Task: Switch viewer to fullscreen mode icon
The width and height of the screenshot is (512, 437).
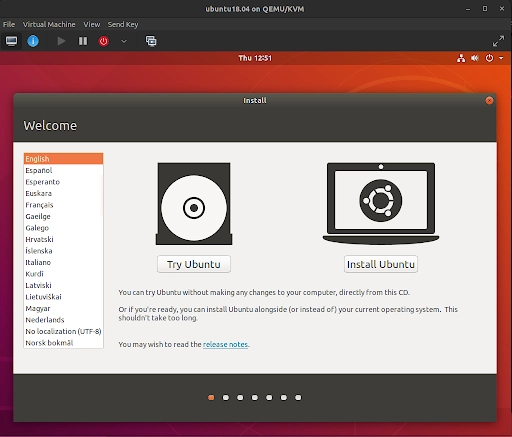Action: 498,41
